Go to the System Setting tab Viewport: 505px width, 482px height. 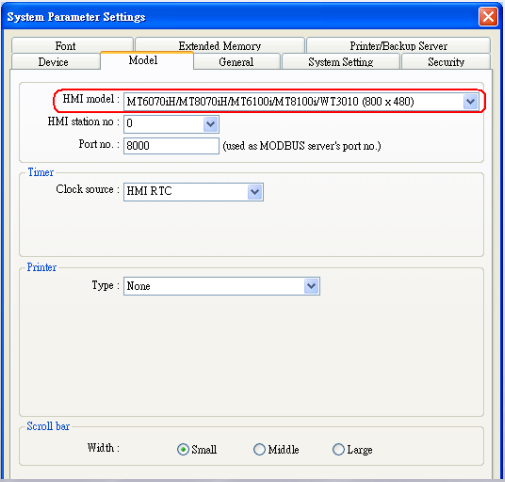tap(341, 62)
